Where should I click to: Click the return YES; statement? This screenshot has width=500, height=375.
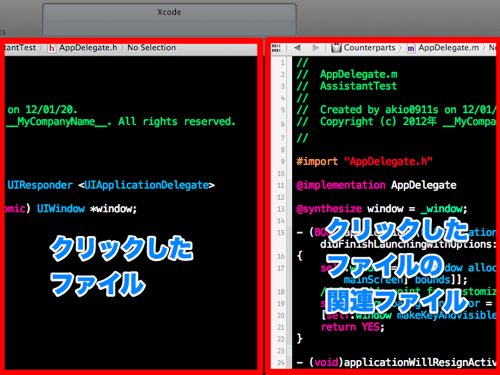pos(353,327)
